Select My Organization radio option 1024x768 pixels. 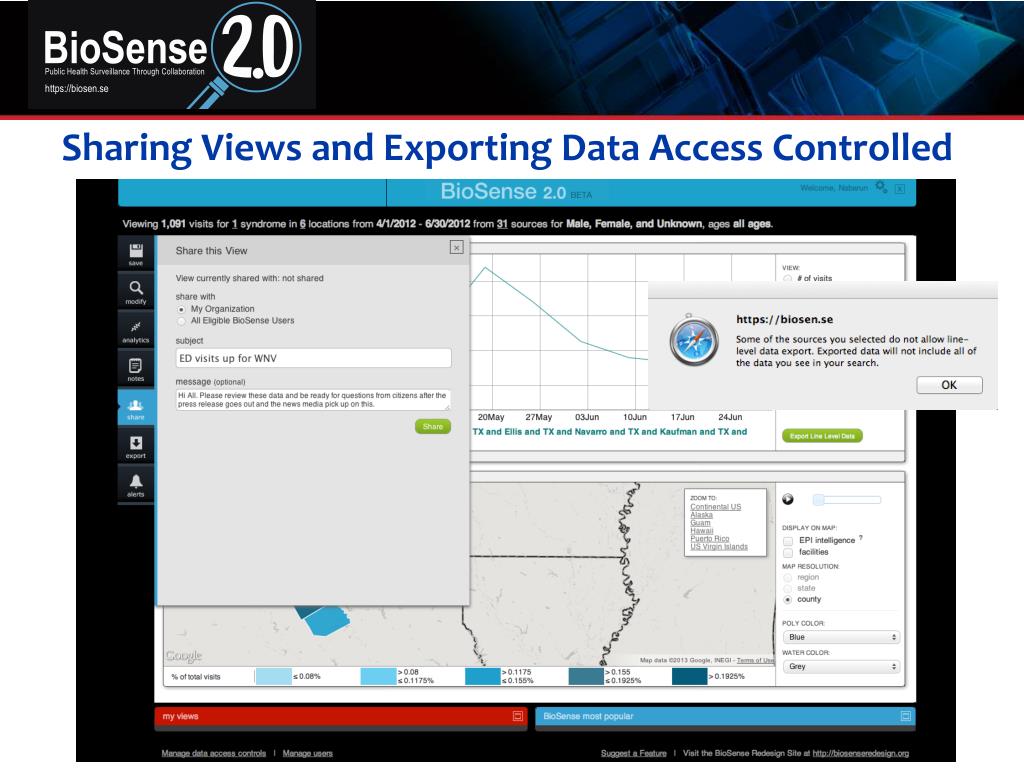[x=182, y=309]
